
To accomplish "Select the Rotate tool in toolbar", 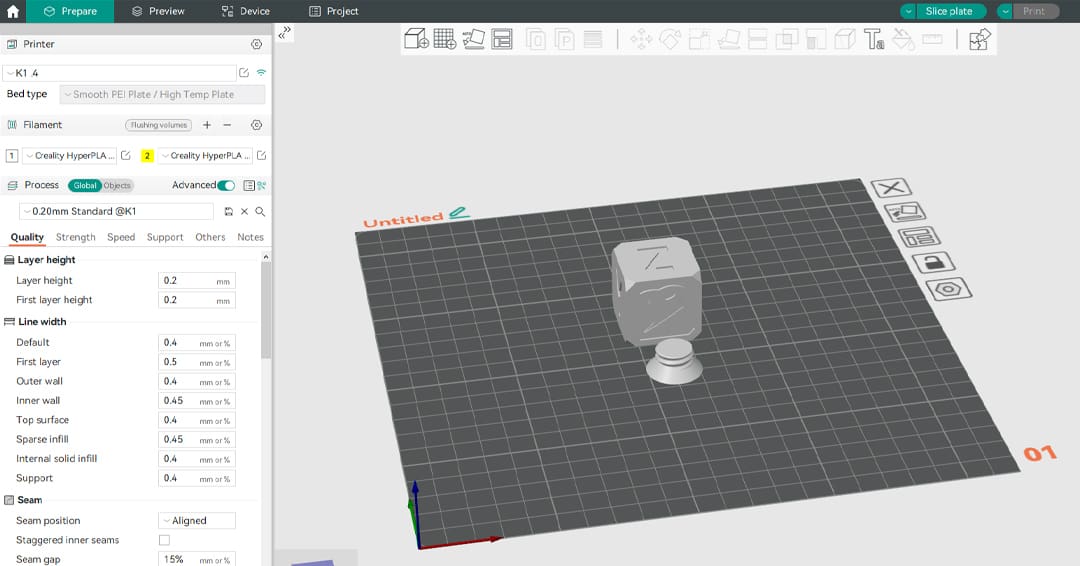I will [670, 39].
